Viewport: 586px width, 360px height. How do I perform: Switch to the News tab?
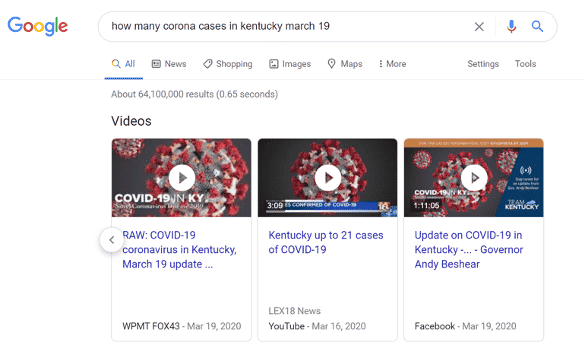[x=169, y=64]
